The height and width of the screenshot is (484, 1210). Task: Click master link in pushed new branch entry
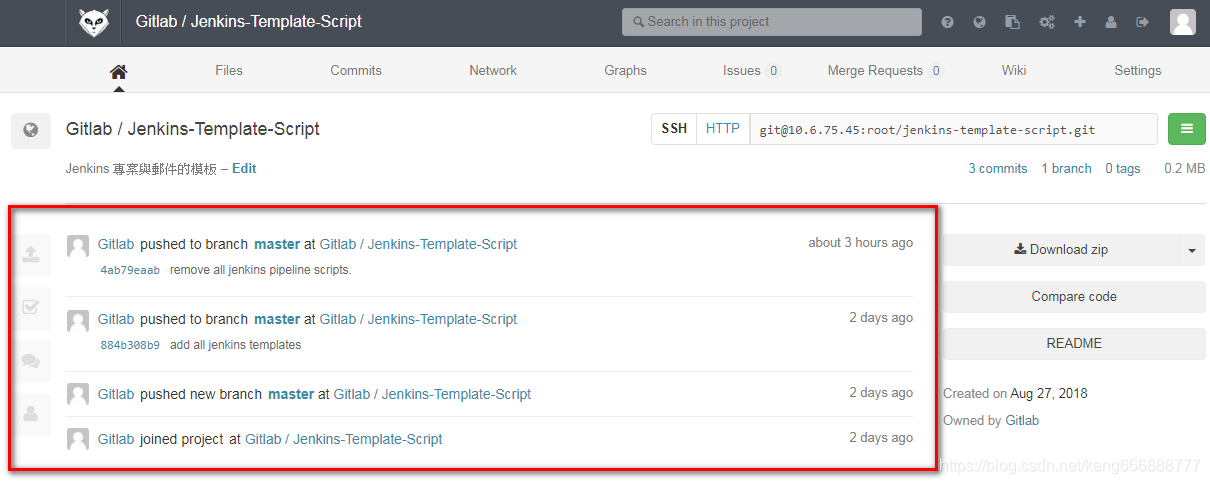(x=291, y=395)
